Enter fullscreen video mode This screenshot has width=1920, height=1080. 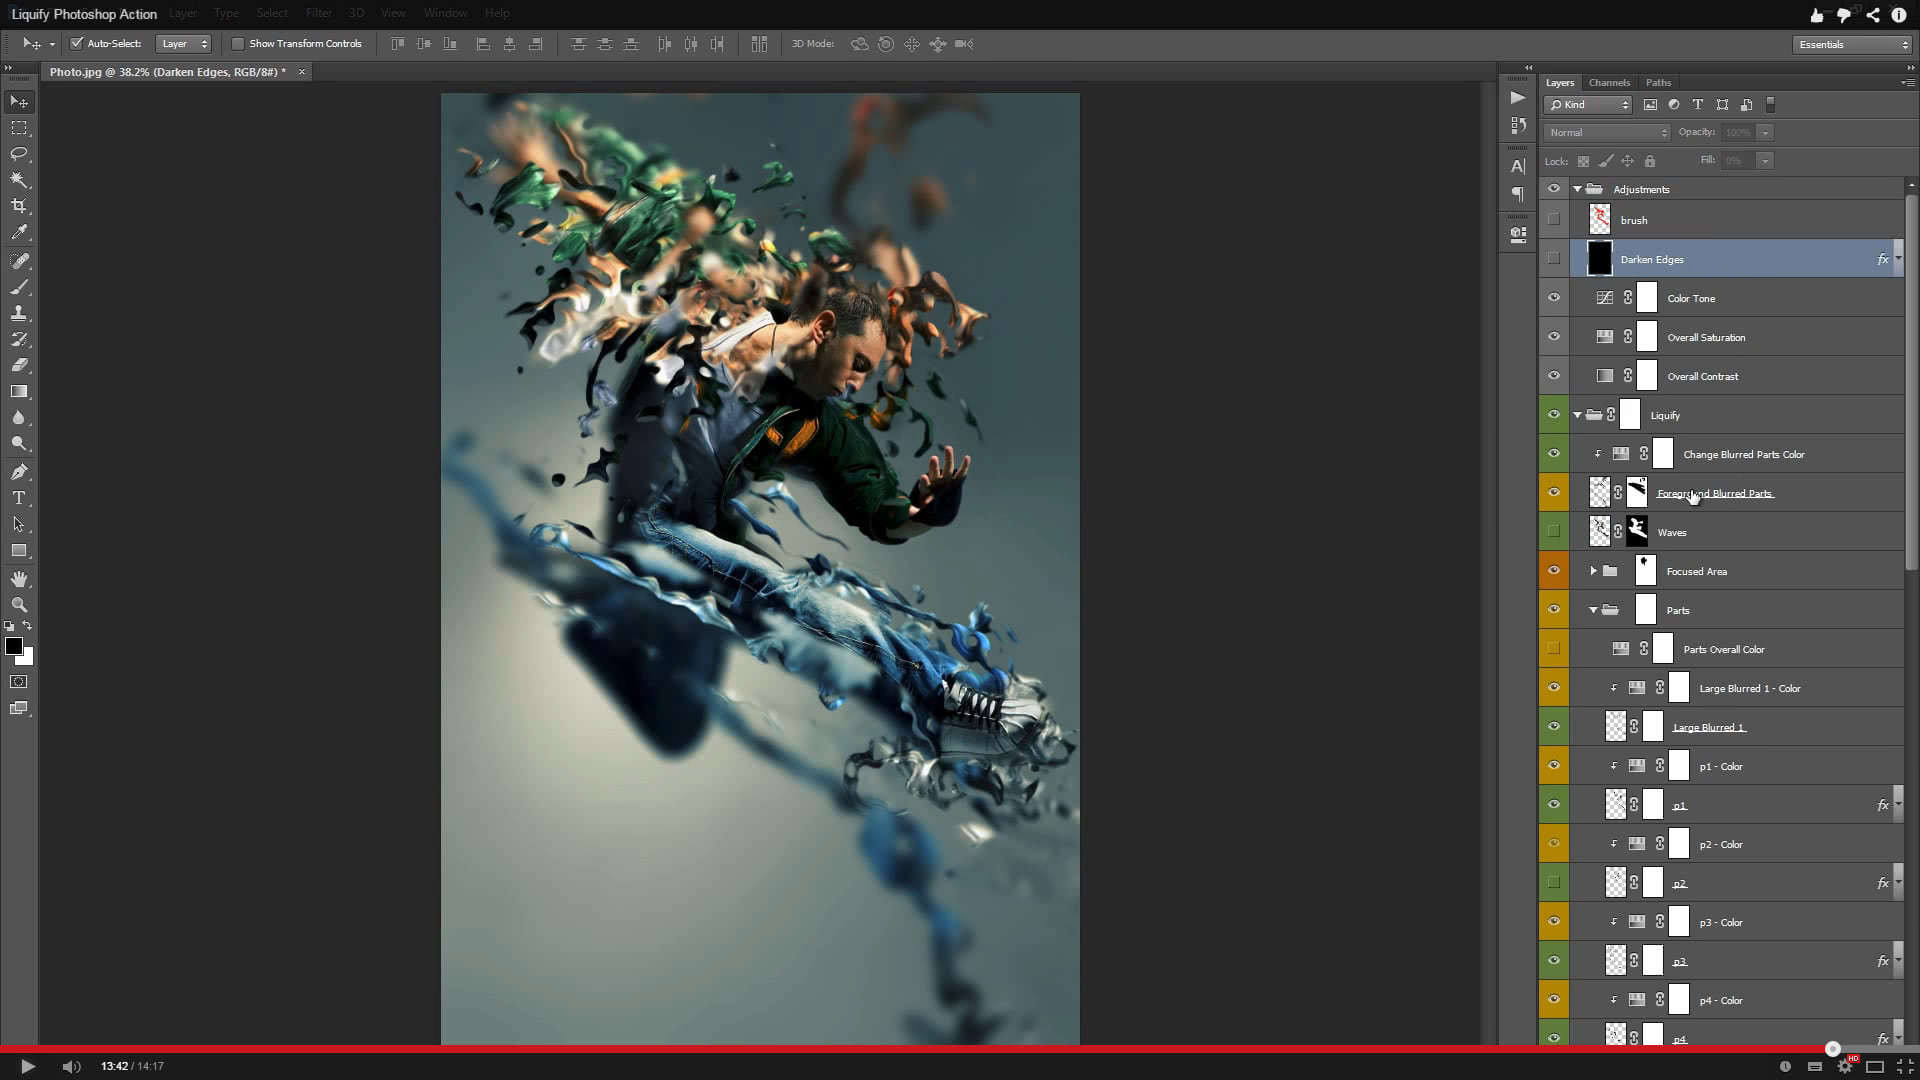coord(1905,1066)
